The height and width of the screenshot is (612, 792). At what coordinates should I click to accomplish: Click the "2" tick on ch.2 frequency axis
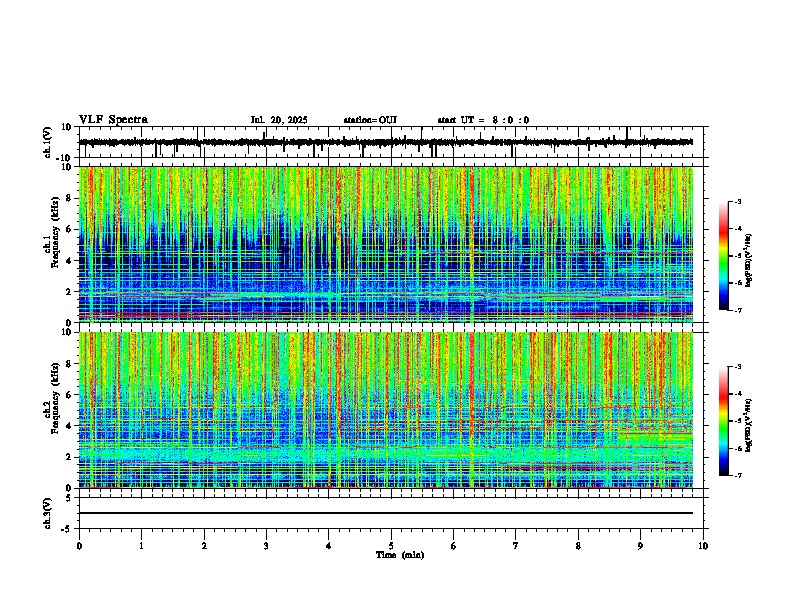[69, 457]
